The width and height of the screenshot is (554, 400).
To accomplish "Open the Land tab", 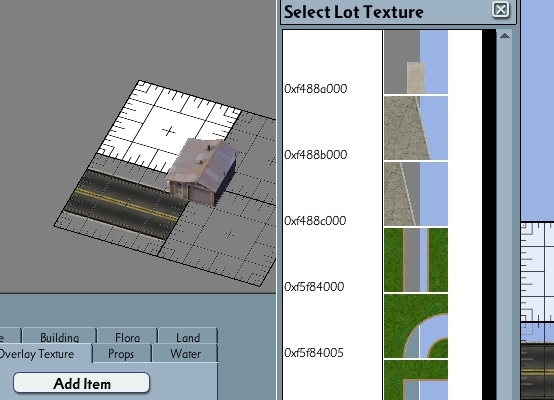I will click(188, 336).
